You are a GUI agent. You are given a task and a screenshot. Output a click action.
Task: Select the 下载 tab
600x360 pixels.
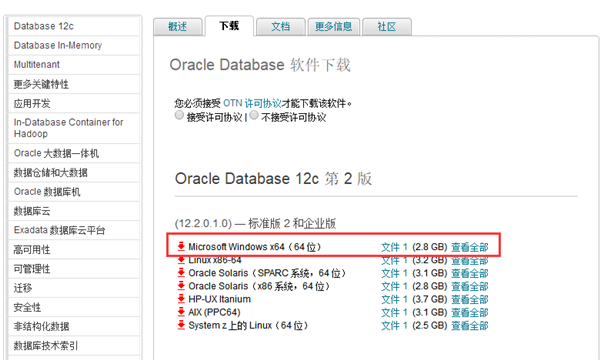(x=229, y=26)
